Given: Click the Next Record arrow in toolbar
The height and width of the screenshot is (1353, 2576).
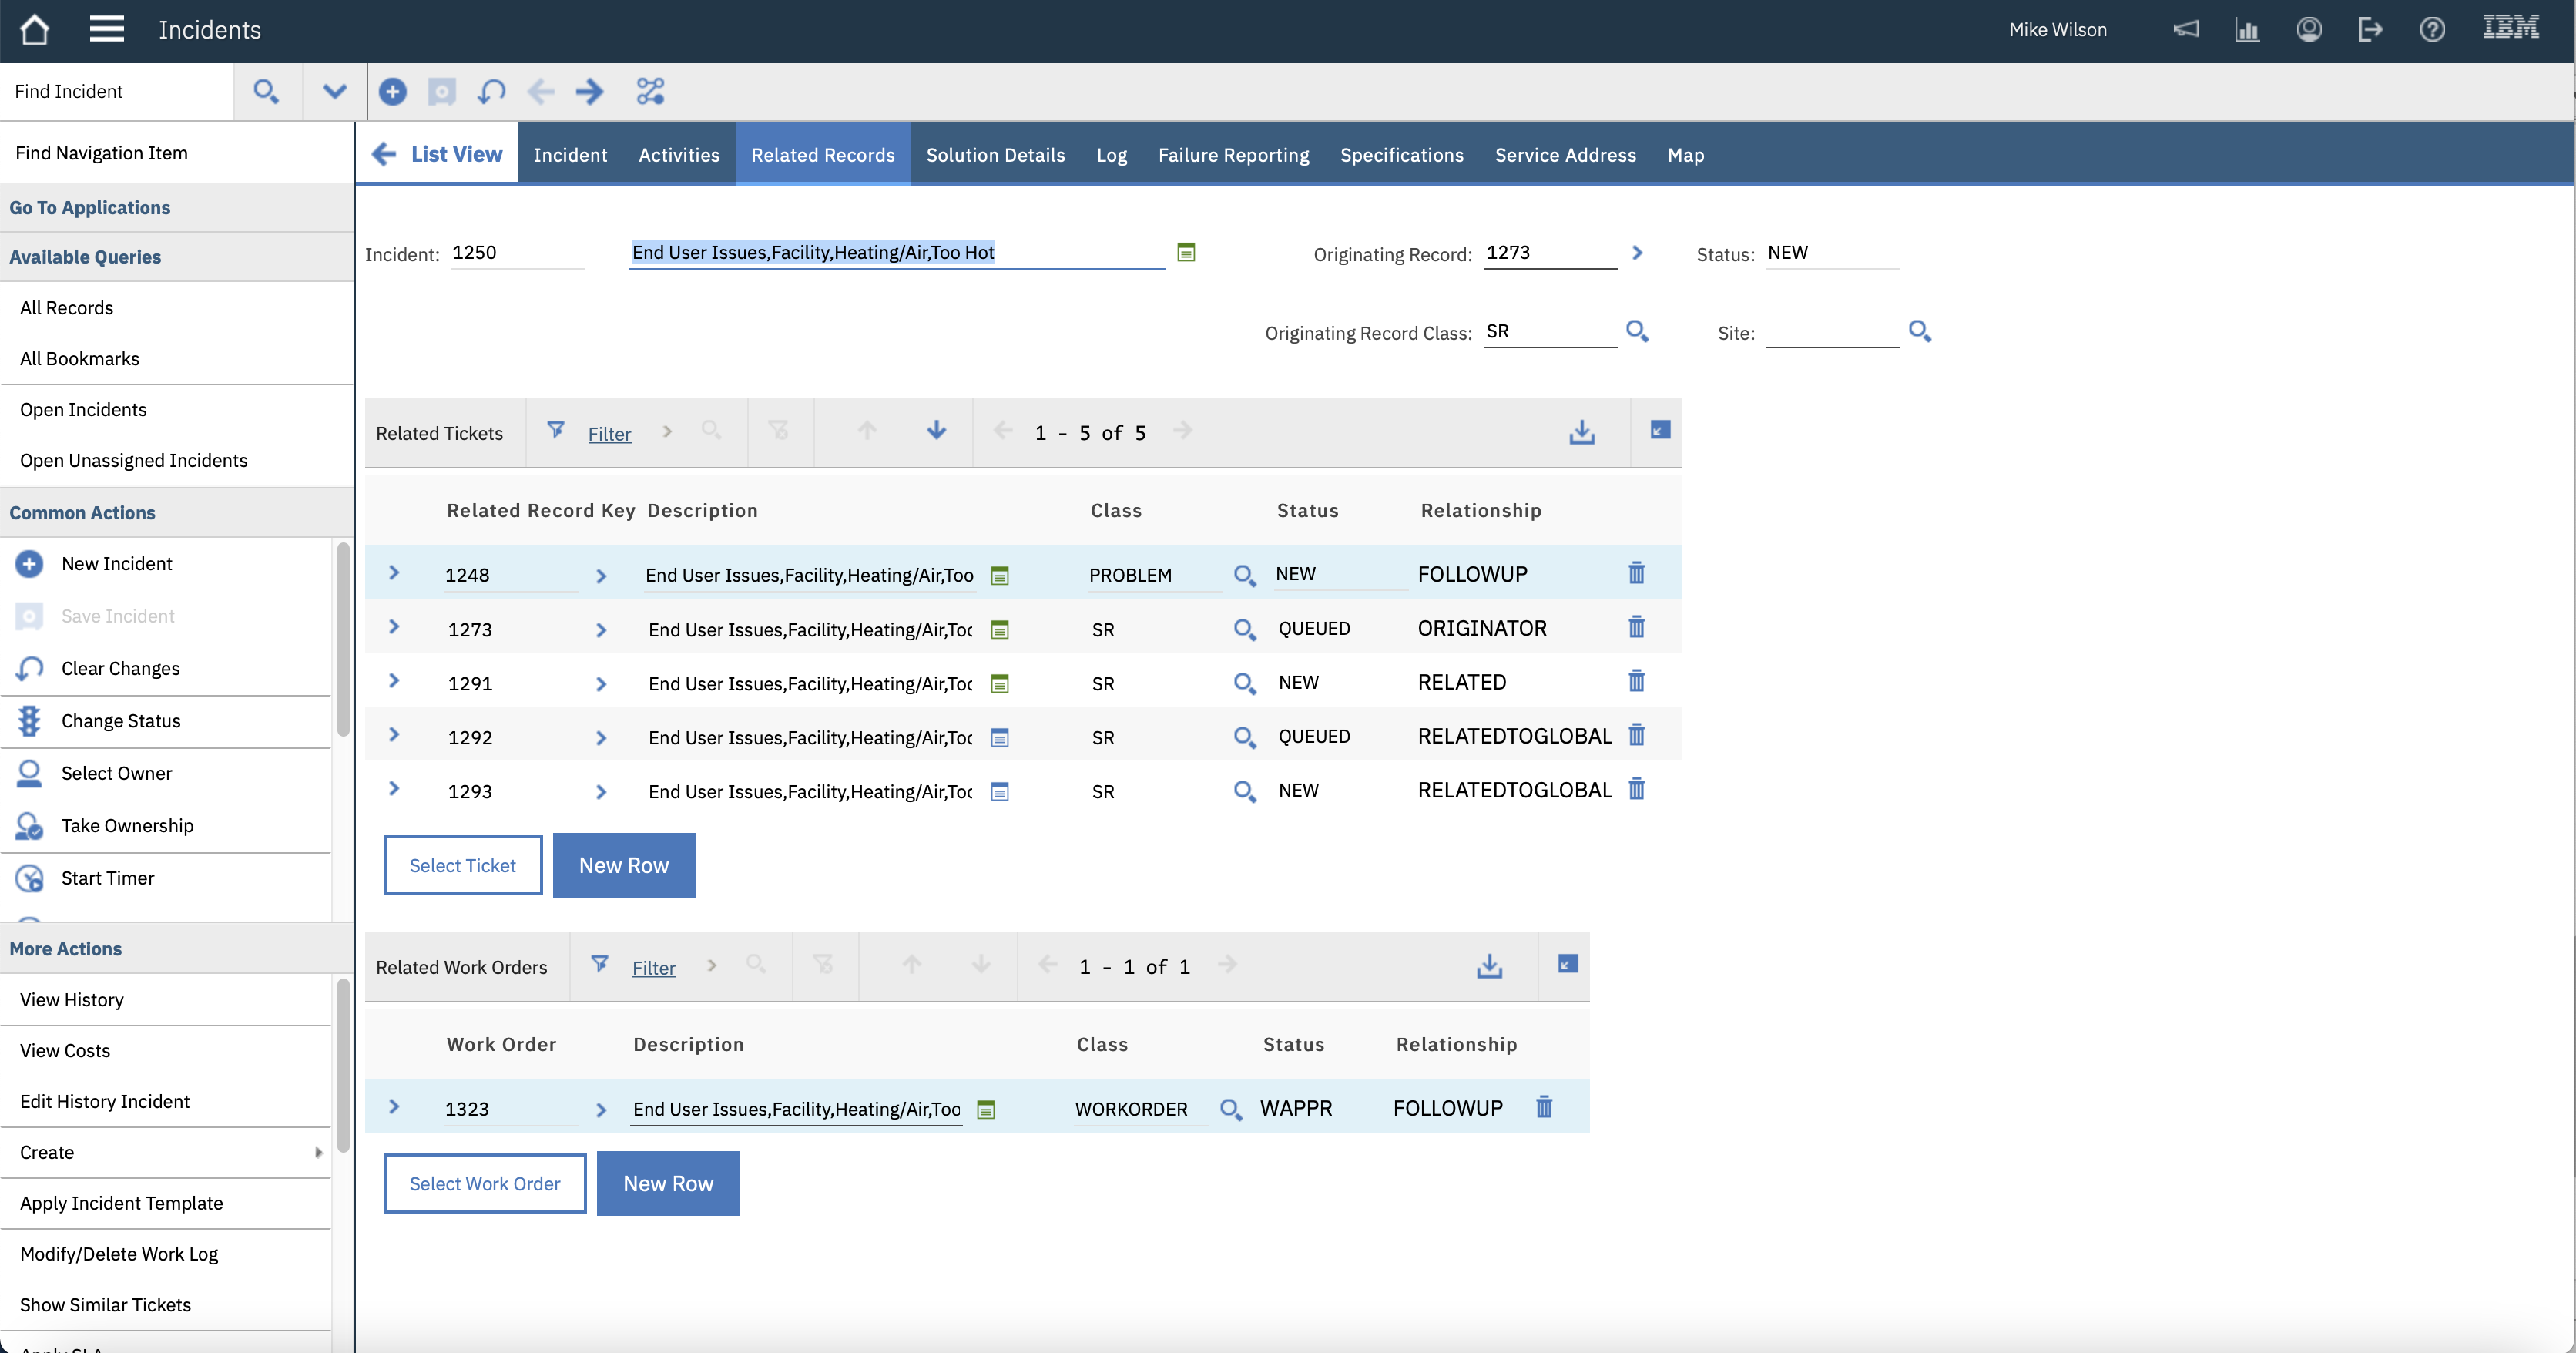Looking at the screenshot, I should (x=590, y=92).
